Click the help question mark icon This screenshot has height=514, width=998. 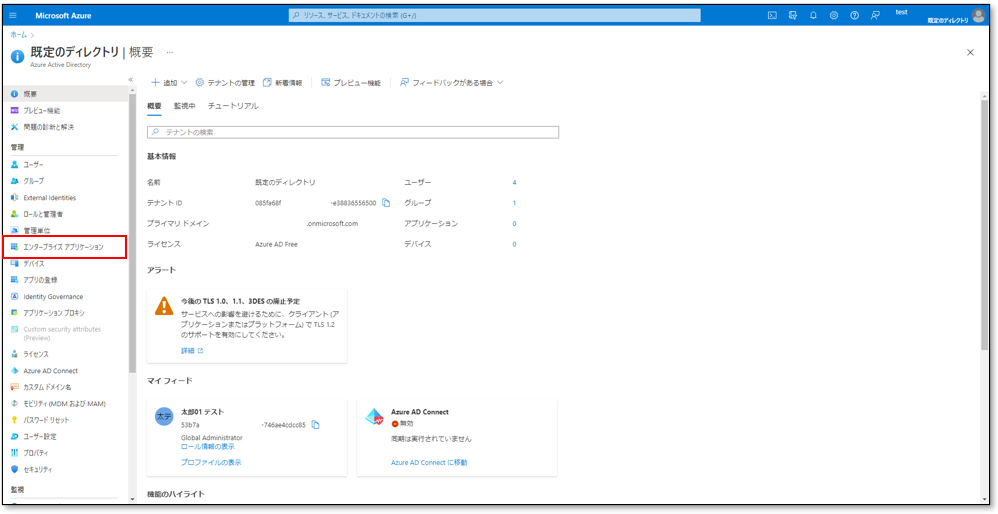[854, 15]
